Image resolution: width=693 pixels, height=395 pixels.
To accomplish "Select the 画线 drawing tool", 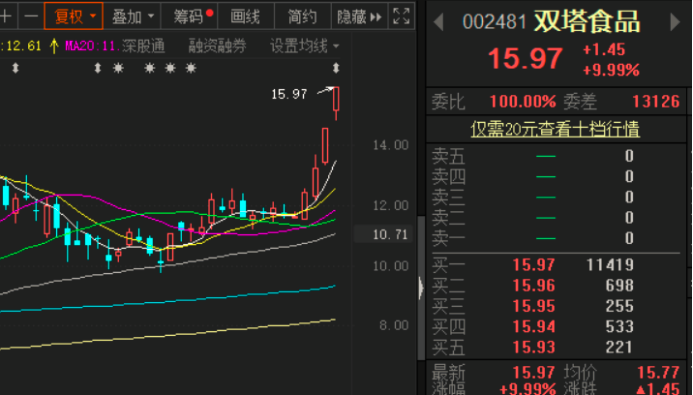I will tap(246, 16).
